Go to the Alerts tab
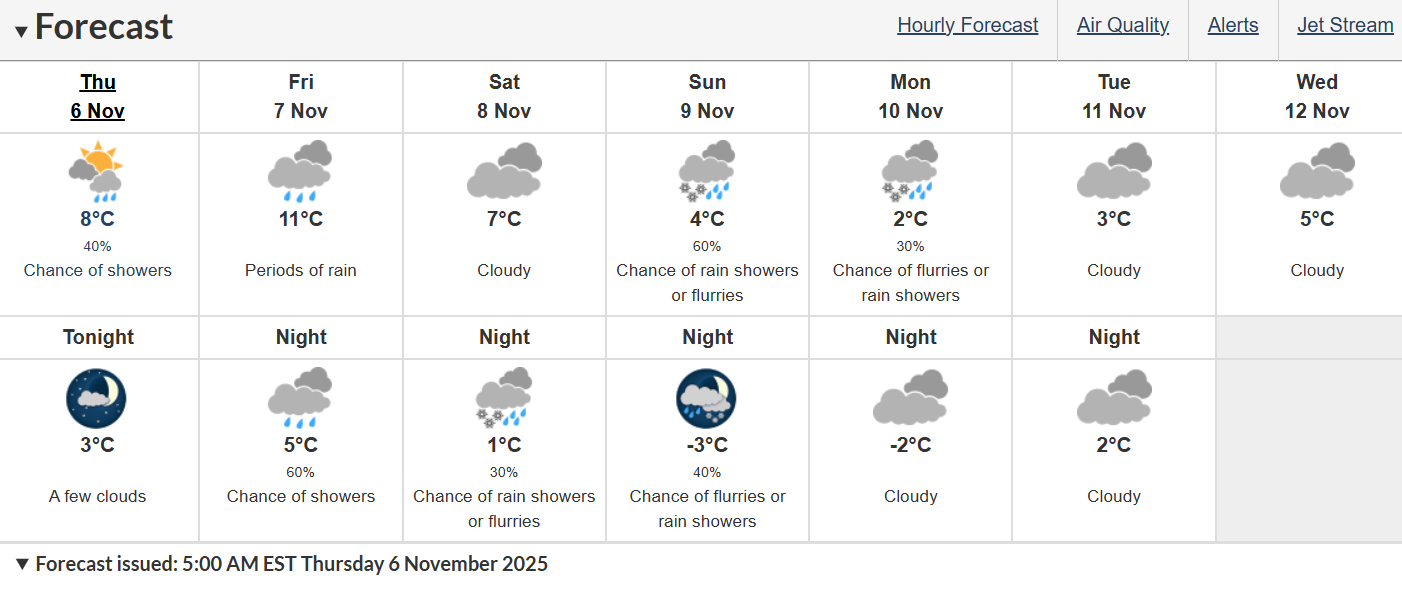Image resolution: width=1402 pixels, height=596 pixels. pos(1232,25)
